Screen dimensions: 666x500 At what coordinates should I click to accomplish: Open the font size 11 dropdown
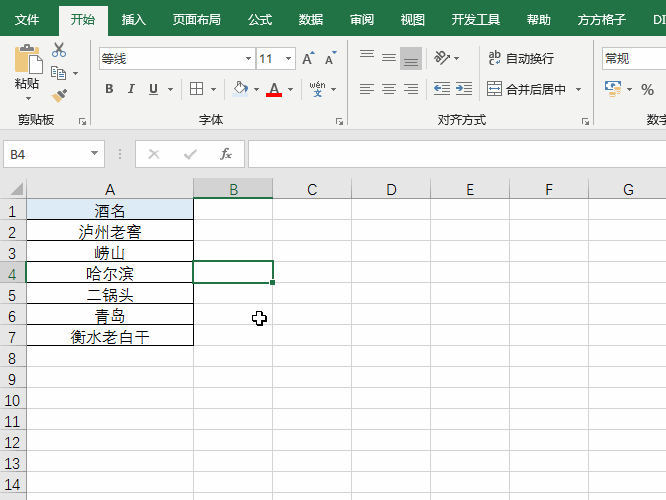[288, 58]
